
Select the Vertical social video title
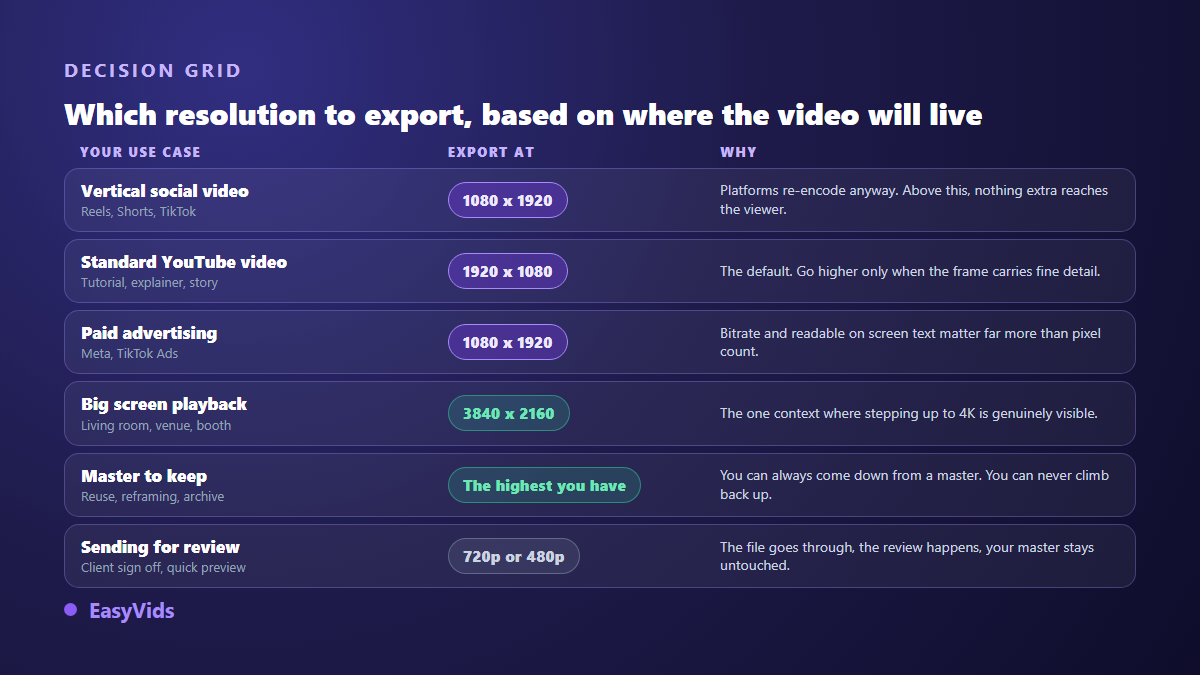[165, 191]
